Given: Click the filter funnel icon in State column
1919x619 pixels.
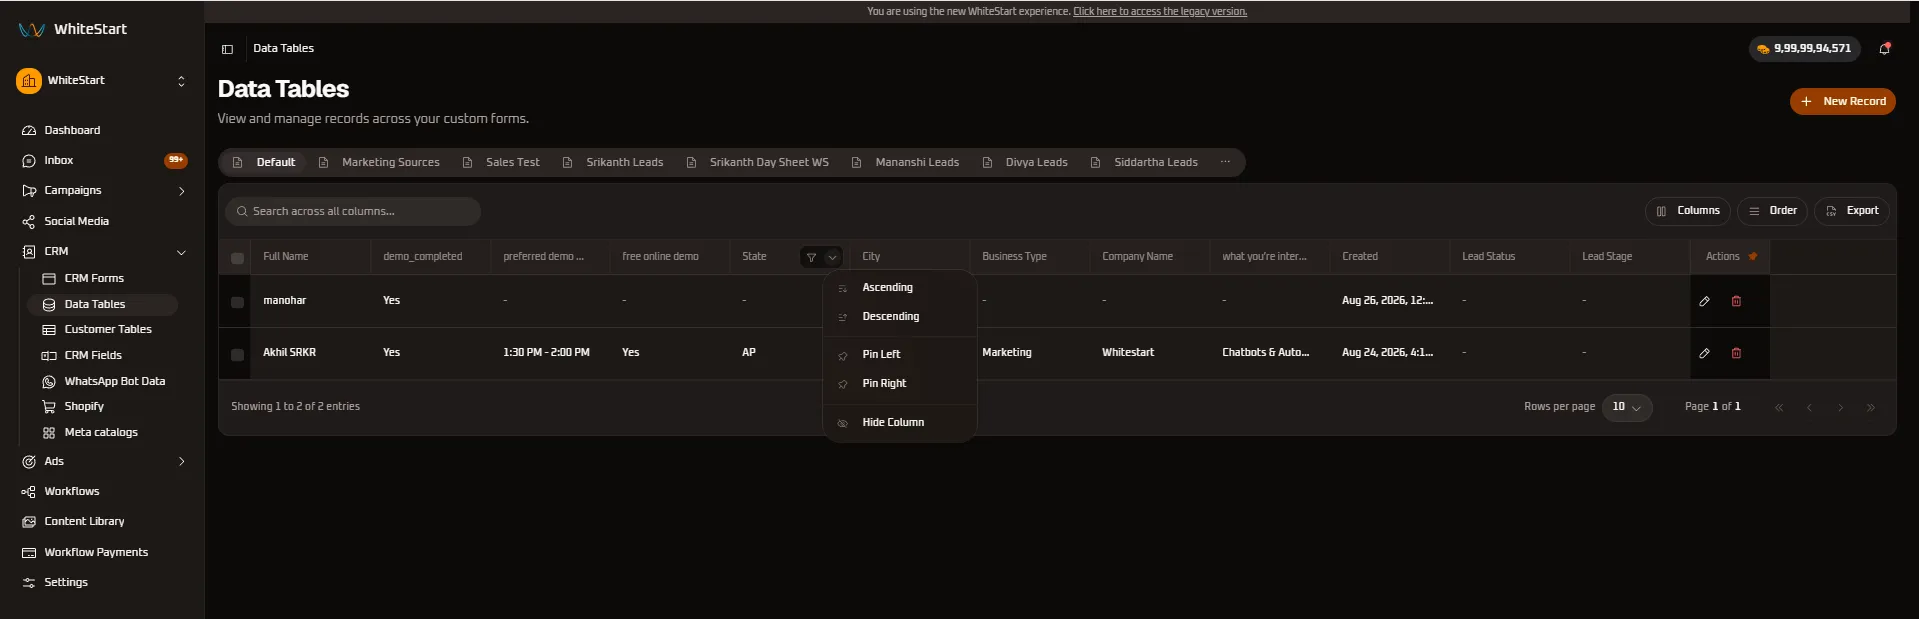Looking at the screenshot, I should coord(811,257).
